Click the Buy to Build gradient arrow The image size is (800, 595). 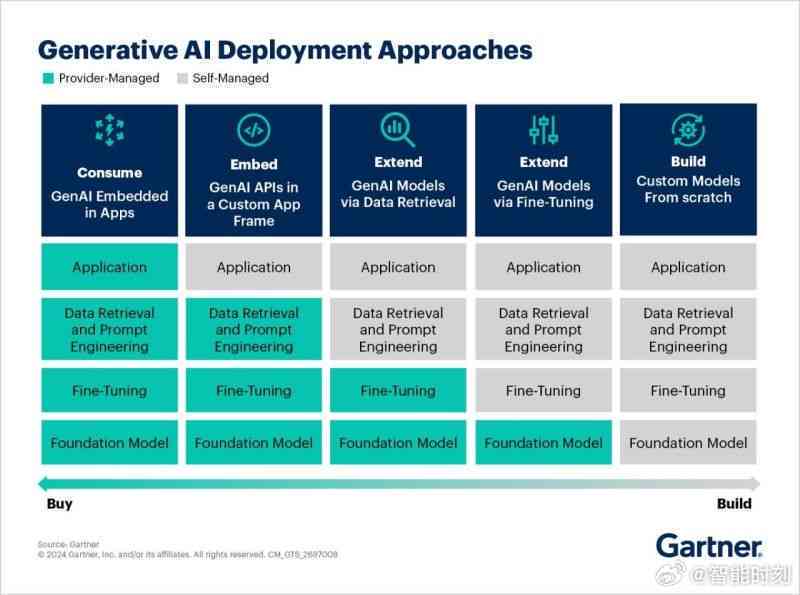tap(399, 484)
